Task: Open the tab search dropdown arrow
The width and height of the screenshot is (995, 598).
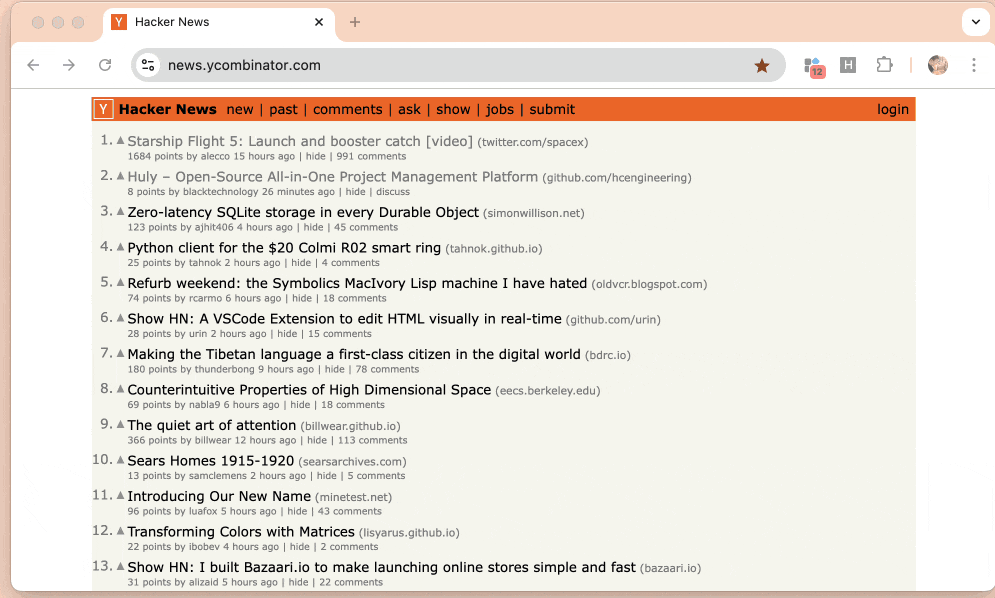Action: (x=975, y=22)
